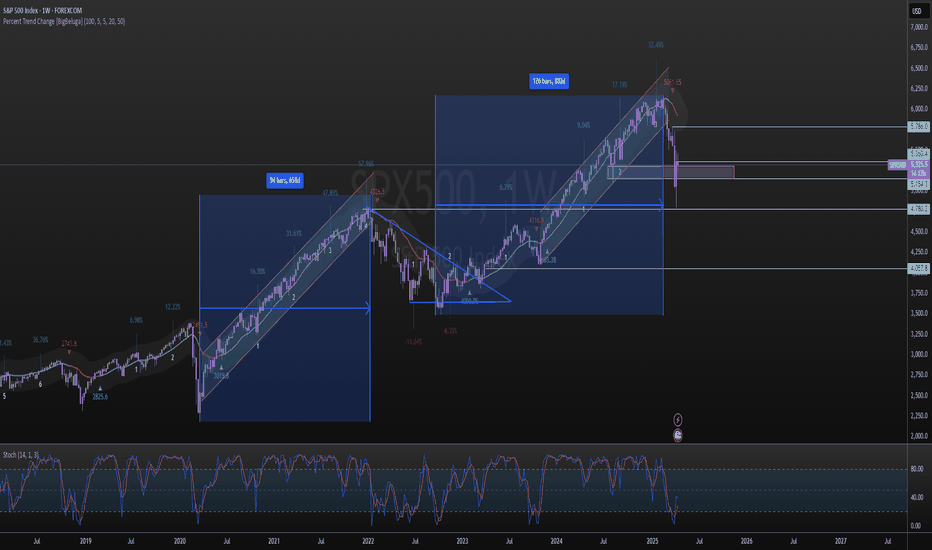Click the 2825.6 trend low label

[100, 397]
